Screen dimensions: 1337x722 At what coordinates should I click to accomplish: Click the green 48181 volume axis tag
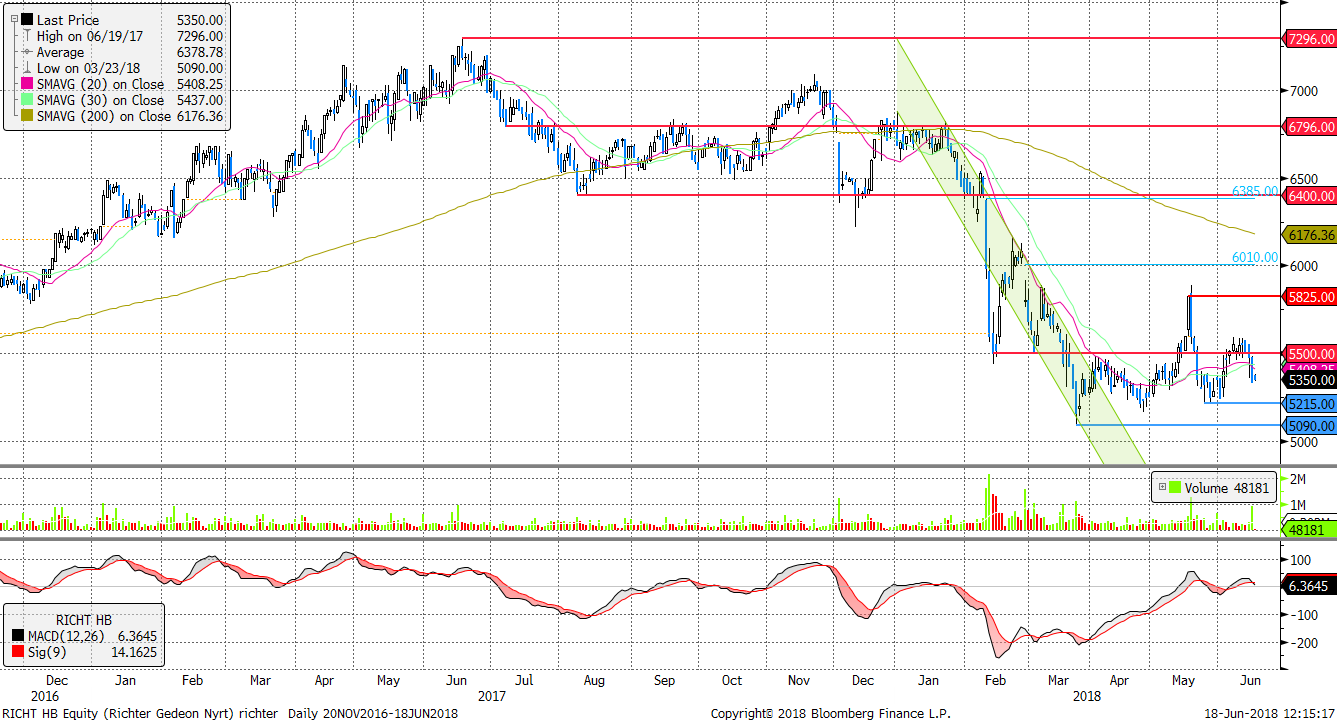click(x=1307, y=530)
